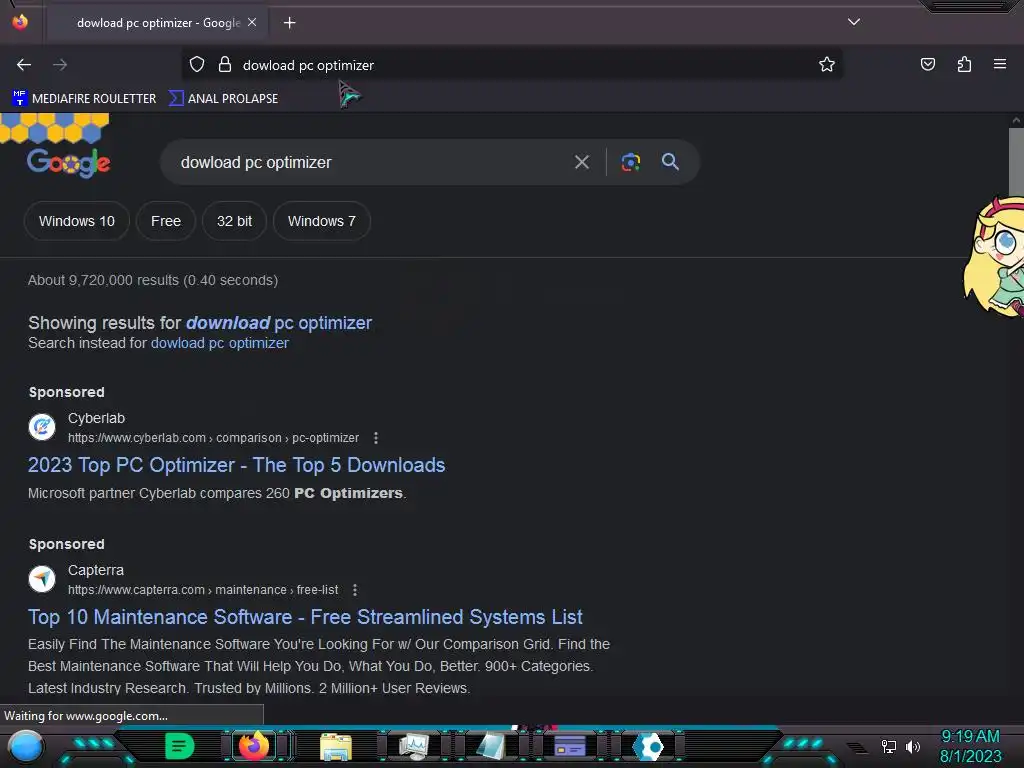Image resolution: width=1024 pixels, height=768 pixels.
Task: Open the Save to Pocket icon
Action: pos(927,64)
